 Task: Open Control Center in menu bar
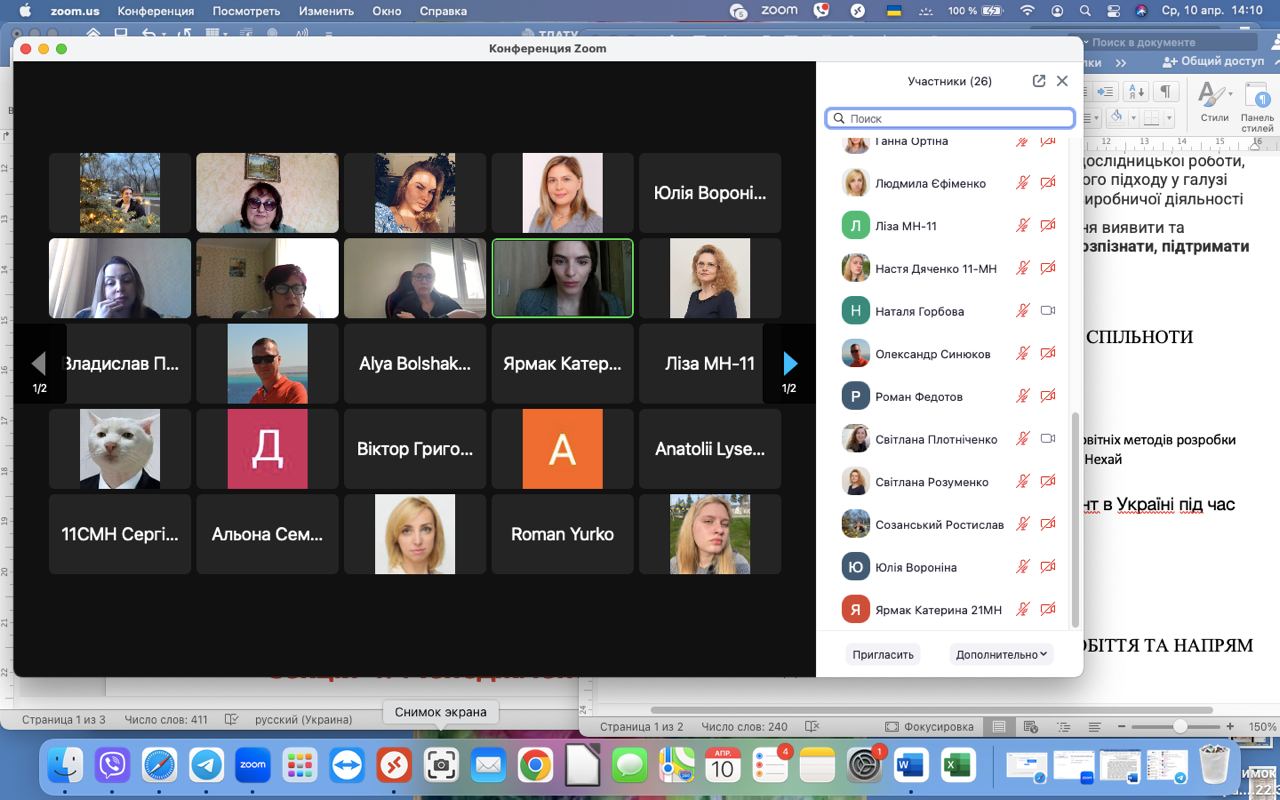[1113, 11]
